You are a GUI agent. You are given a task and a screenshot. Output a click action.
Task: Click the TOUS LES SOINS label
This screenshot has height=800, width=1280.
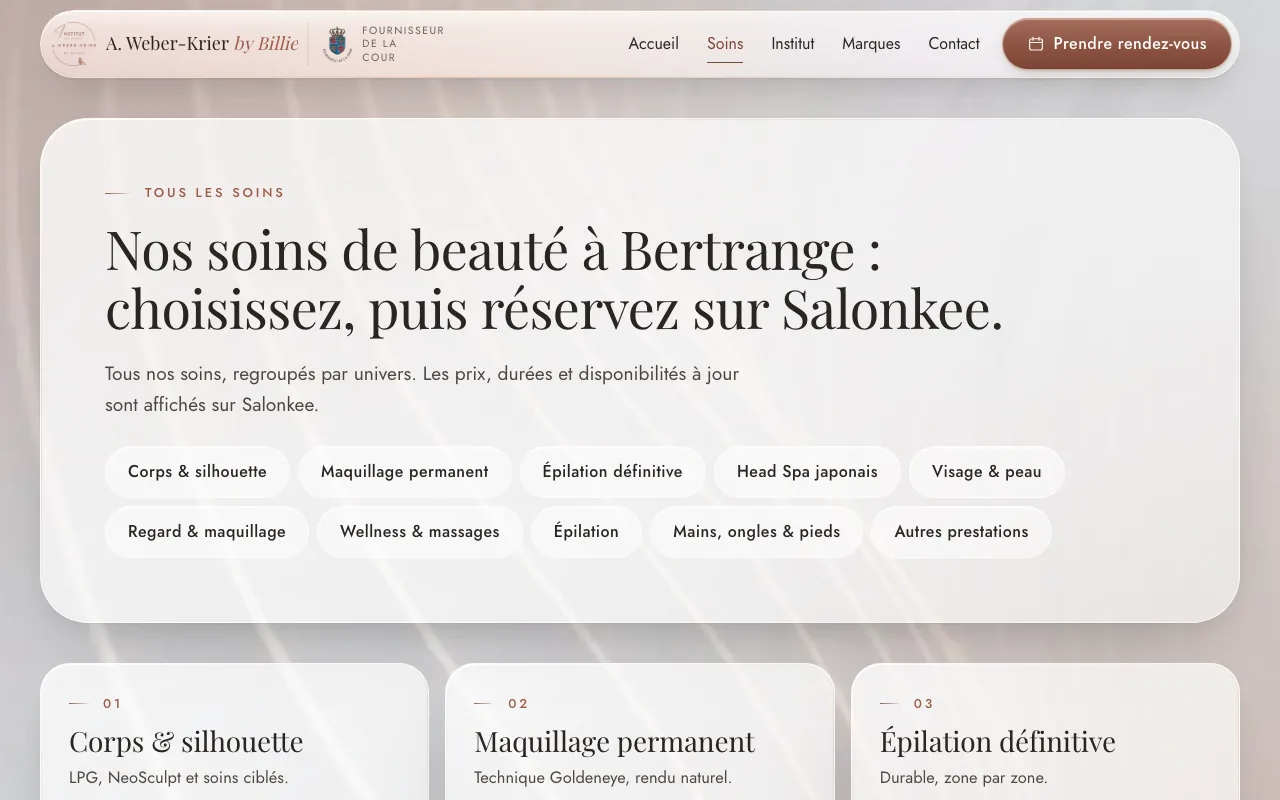pos(215,193)
